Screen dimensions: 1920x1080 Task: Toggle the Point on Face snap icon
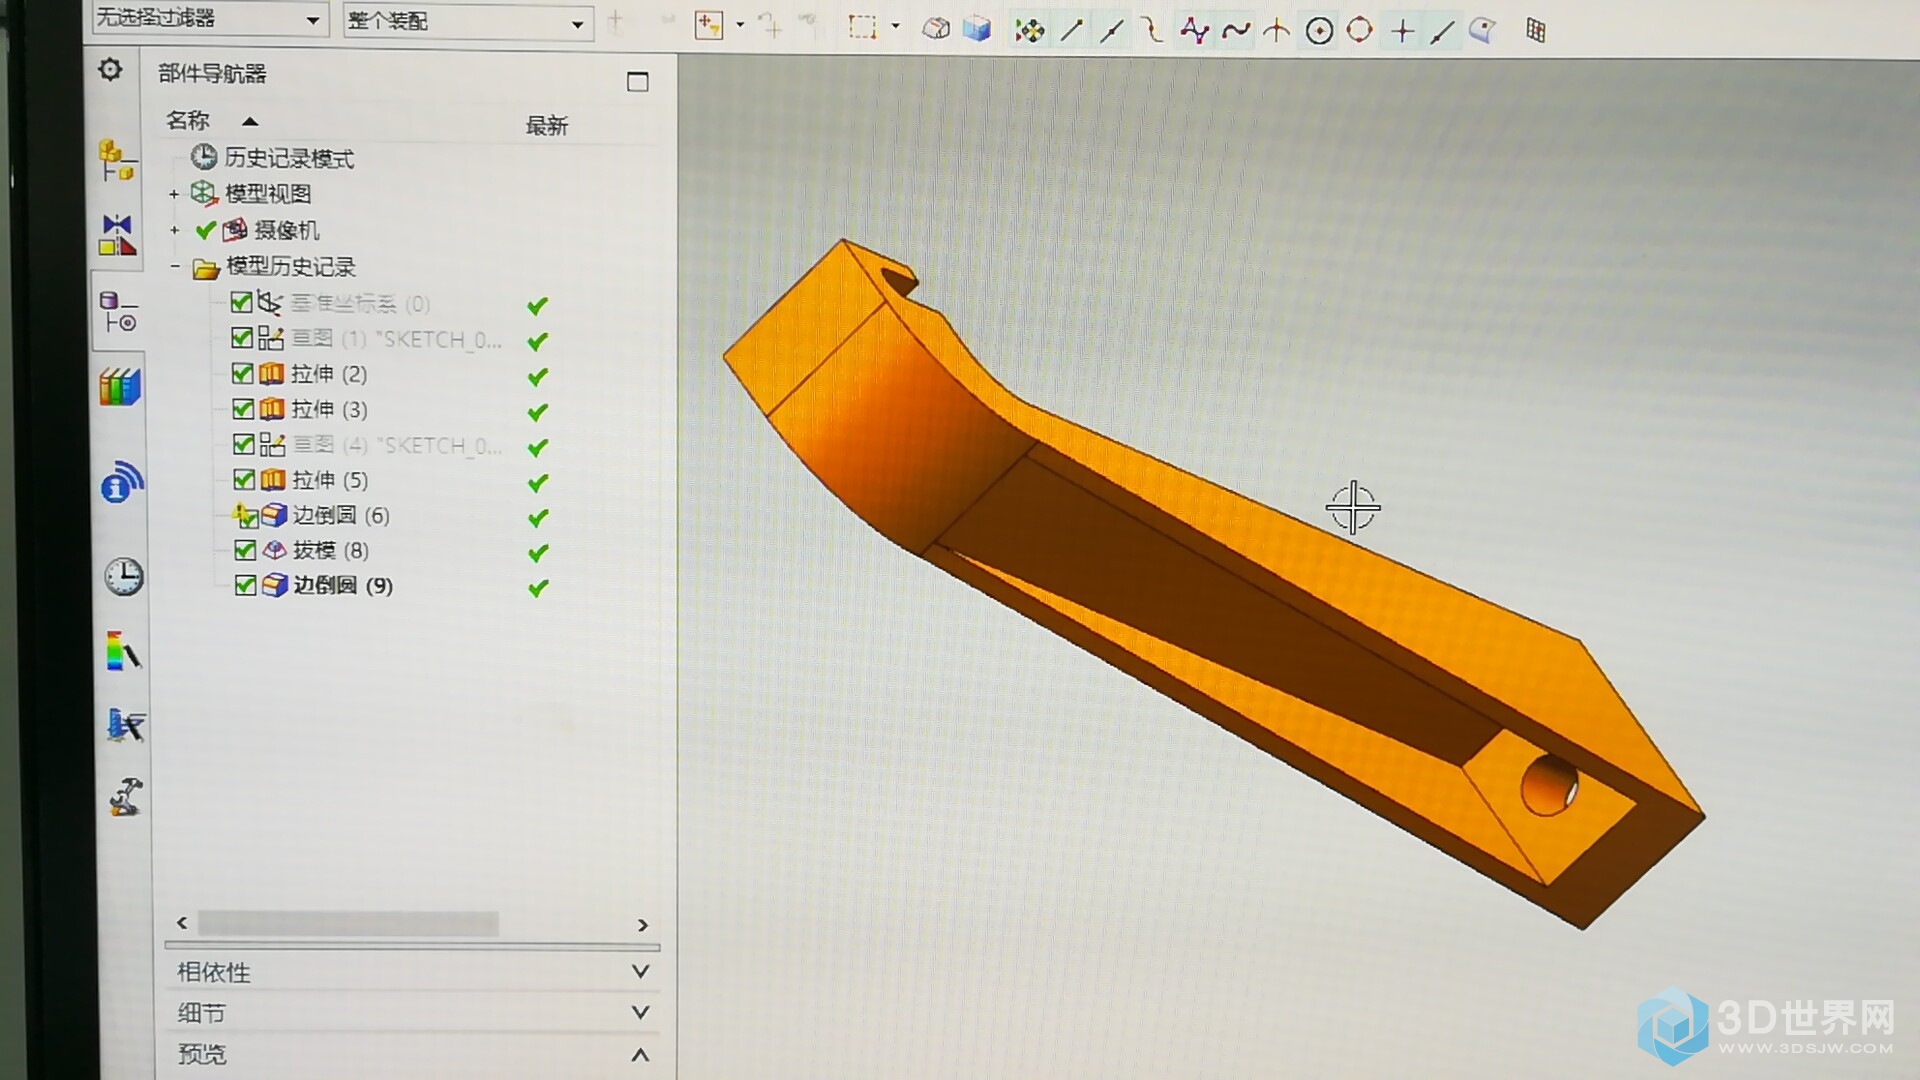pyautogui.click(x=1482, y=31)
